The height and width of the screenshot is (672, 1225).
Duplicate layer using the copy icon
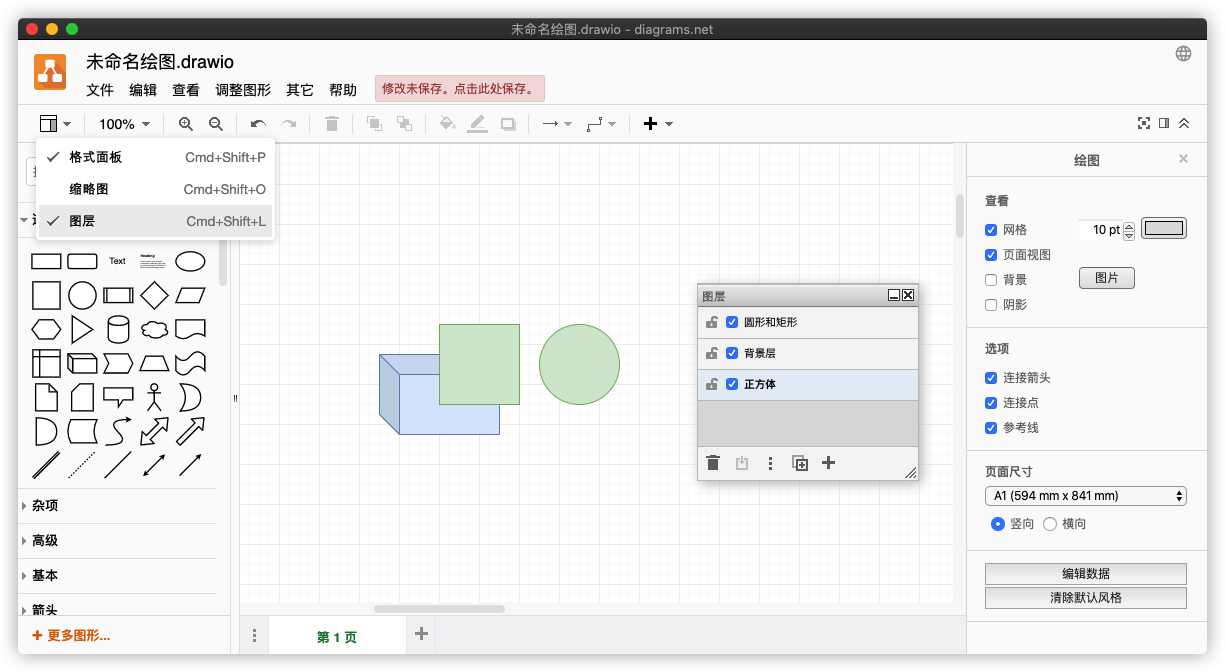800,463
